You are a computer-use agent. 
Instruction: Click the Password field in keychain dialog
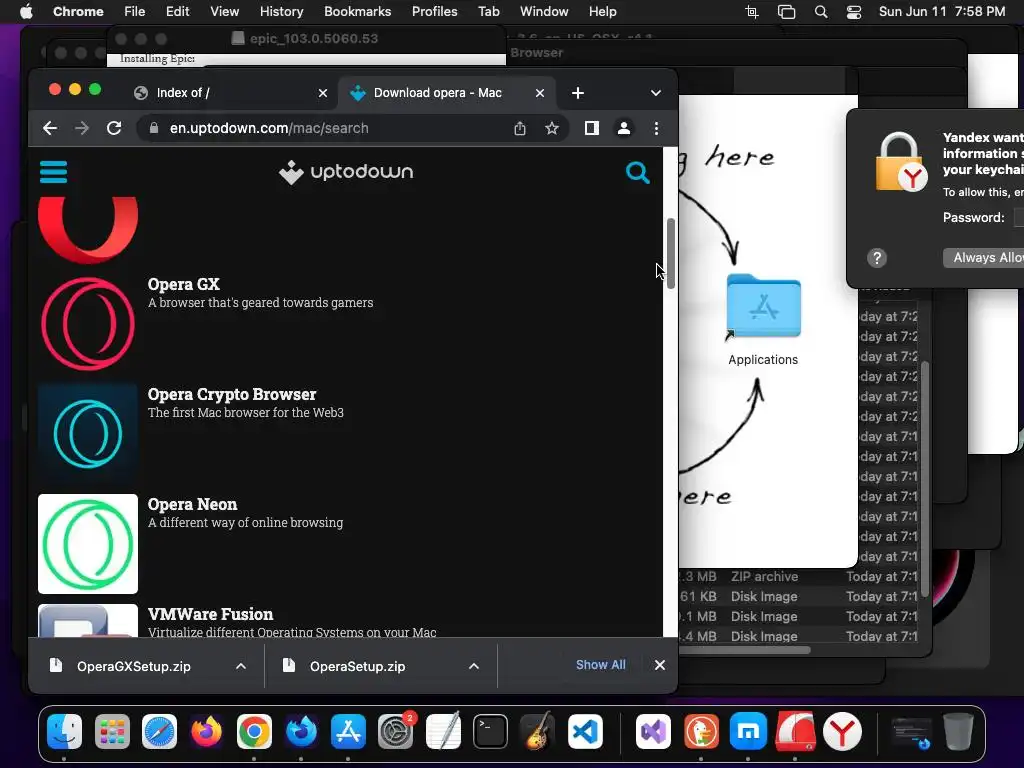[x=1019, y=217]
